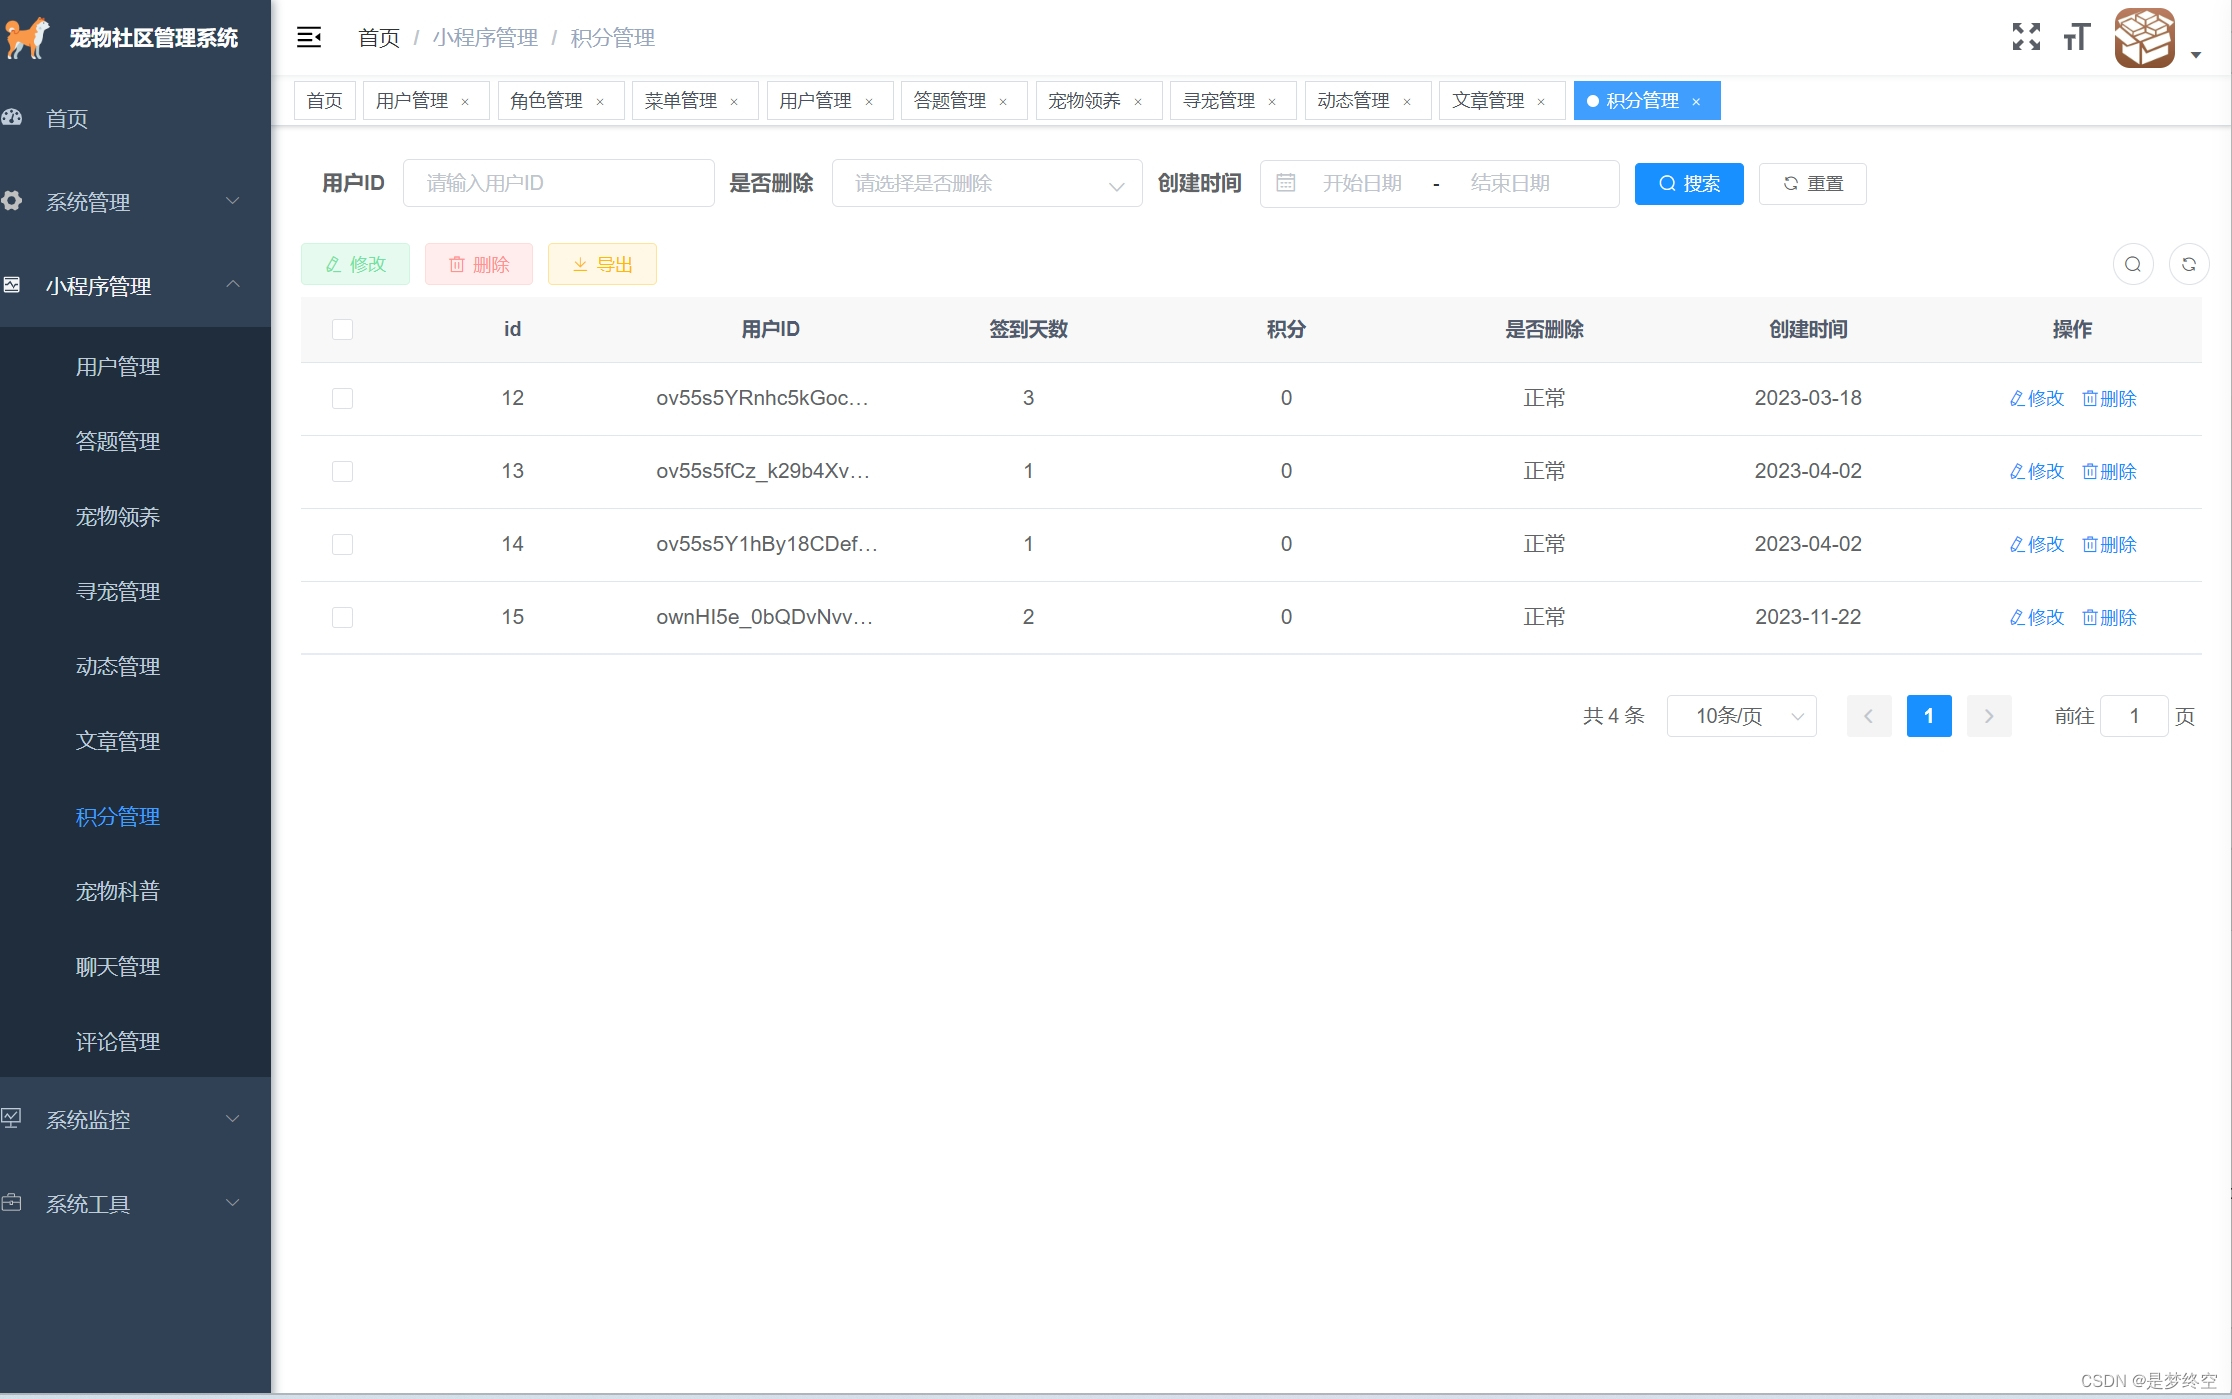Open the 是否删除 select dropdown
2232x1399 pixels.
(x=987, y=183)
